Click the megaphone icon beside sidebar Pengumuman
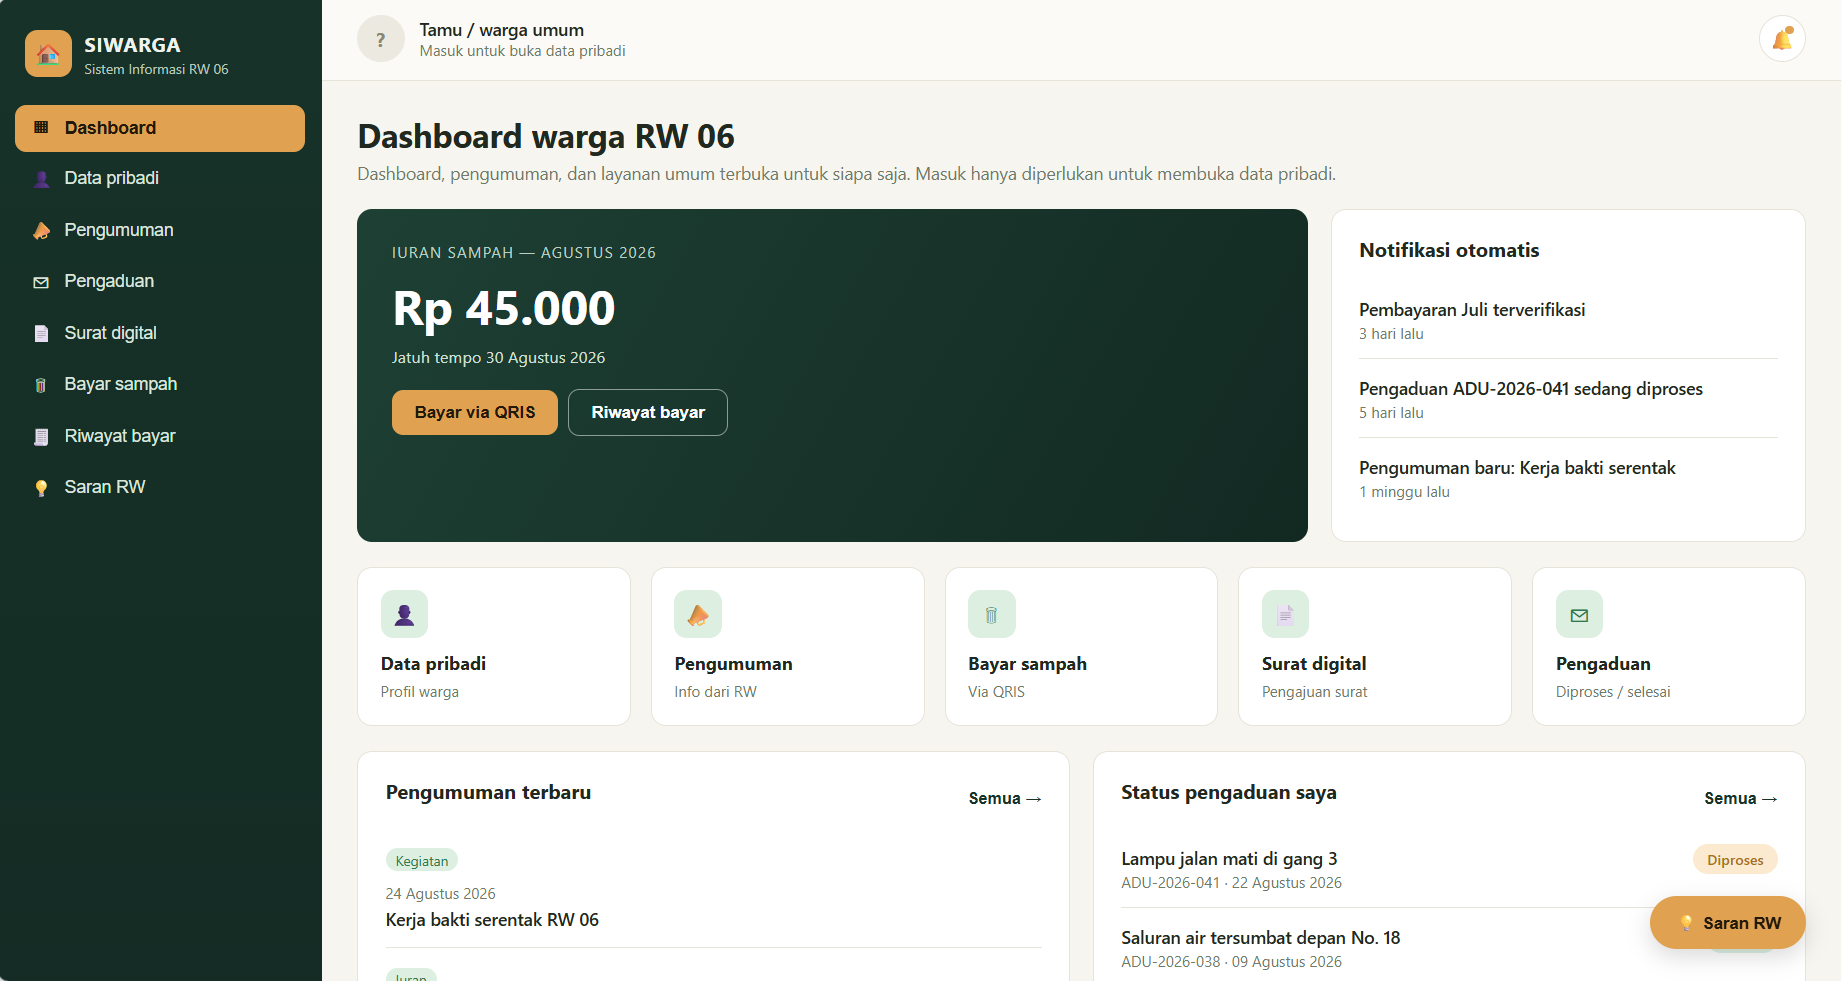 click(x=41, y=231)
